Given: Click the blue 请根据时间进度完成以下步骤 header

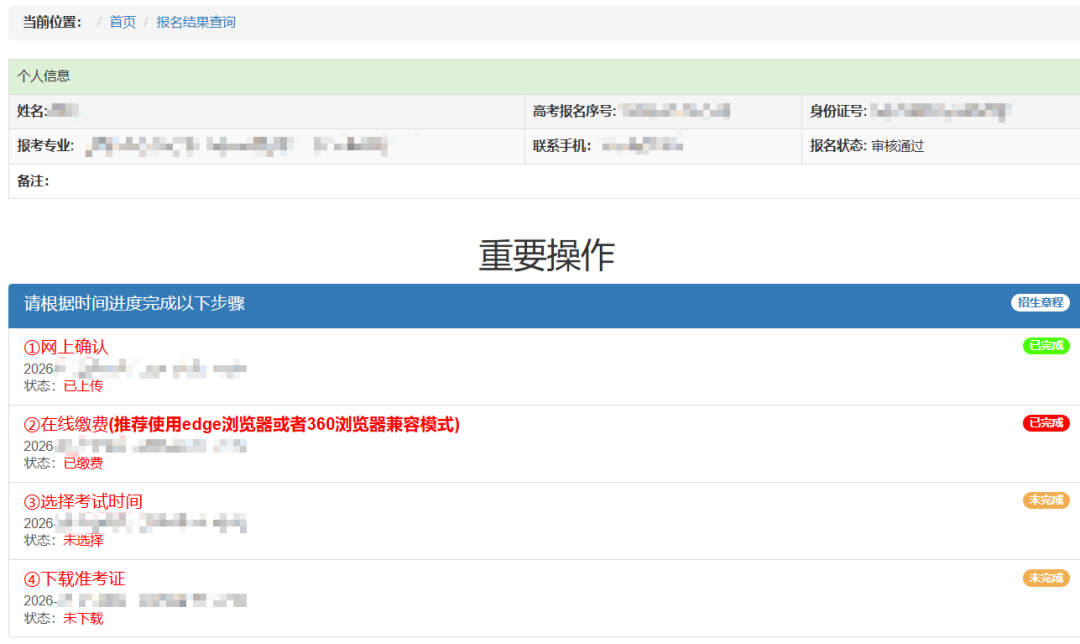Looking at the screenshot, I should pos(135,304).
